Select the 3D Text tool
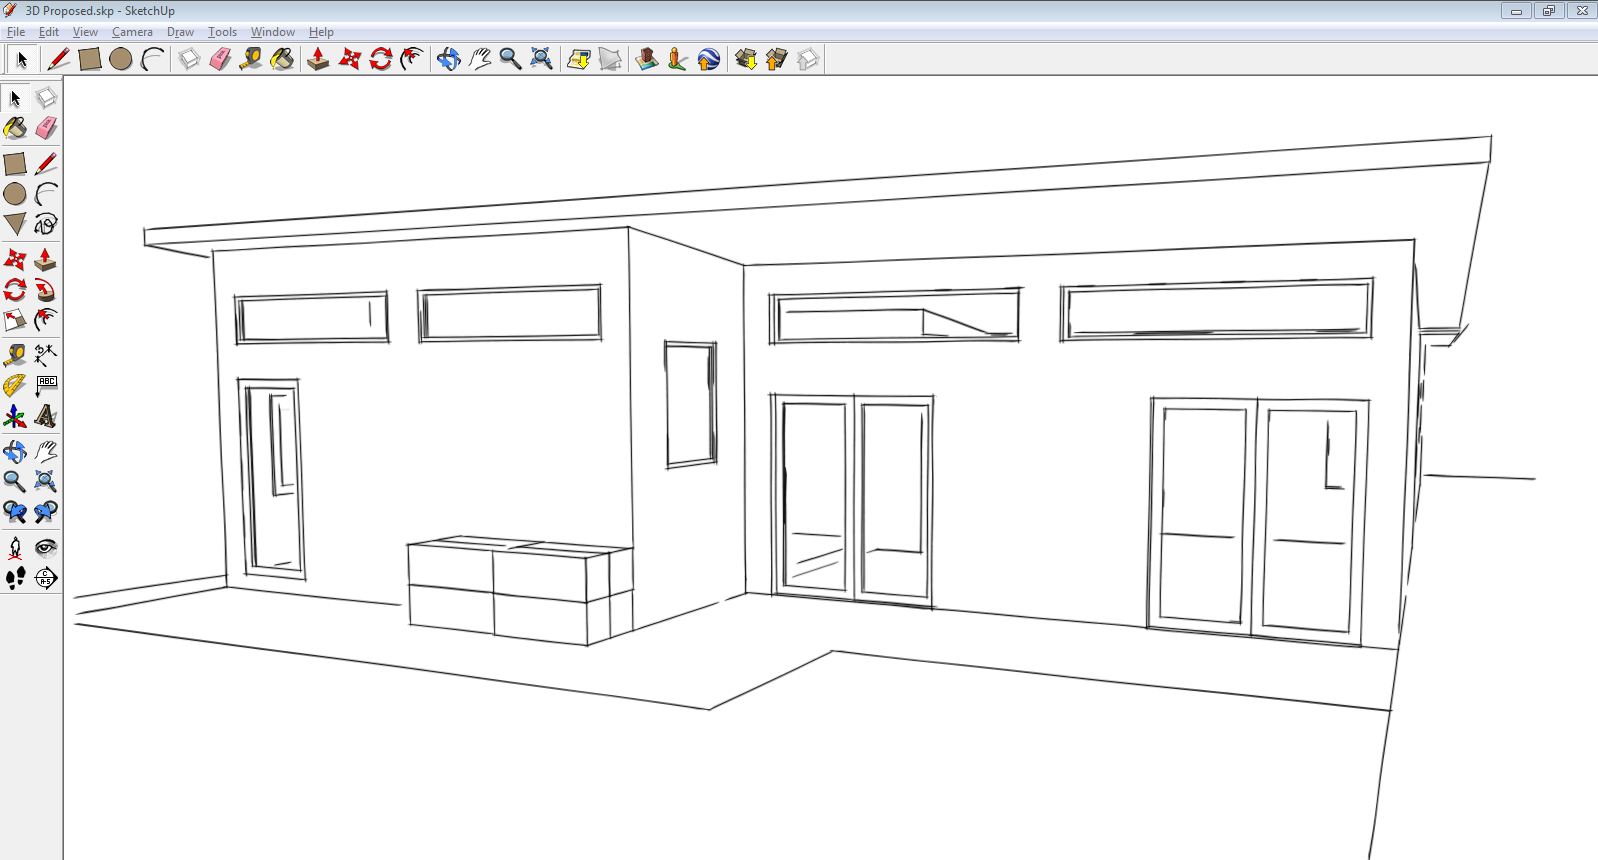The height and width of the screenshot is (860, 1598). point(46,416)
